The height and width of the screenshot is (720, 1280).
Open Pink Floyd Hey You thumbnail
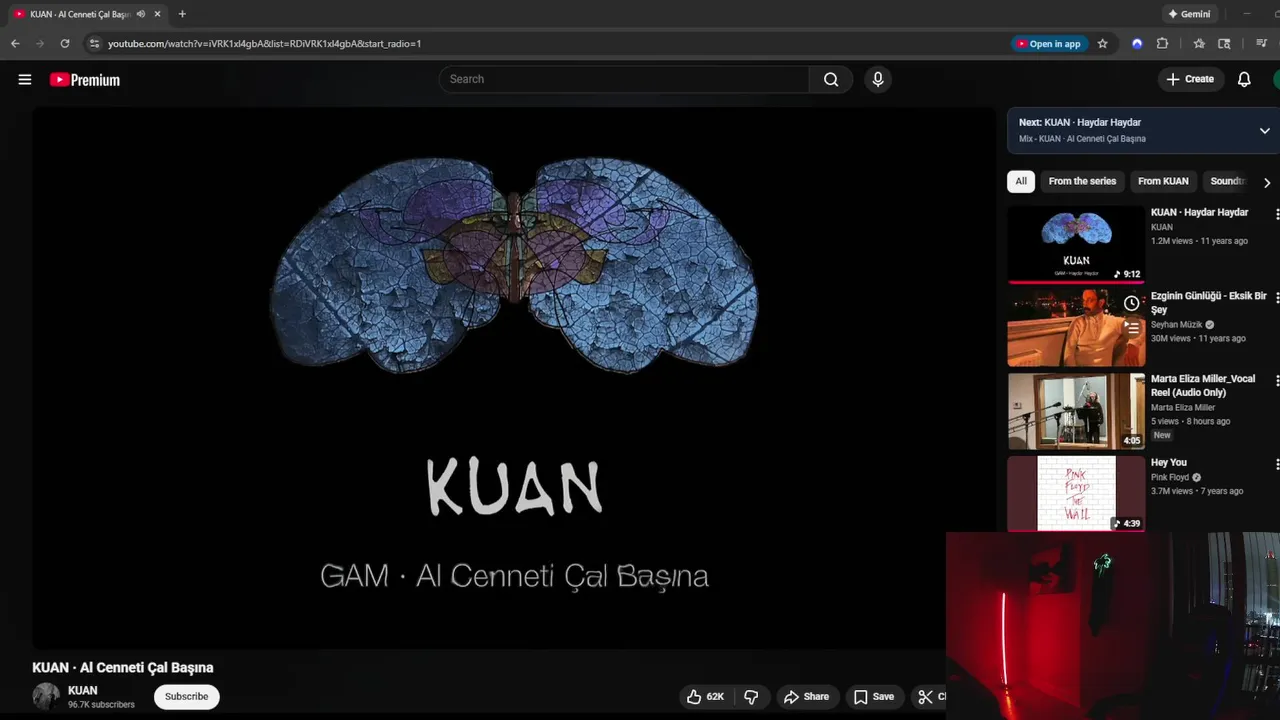(1076, 494)
